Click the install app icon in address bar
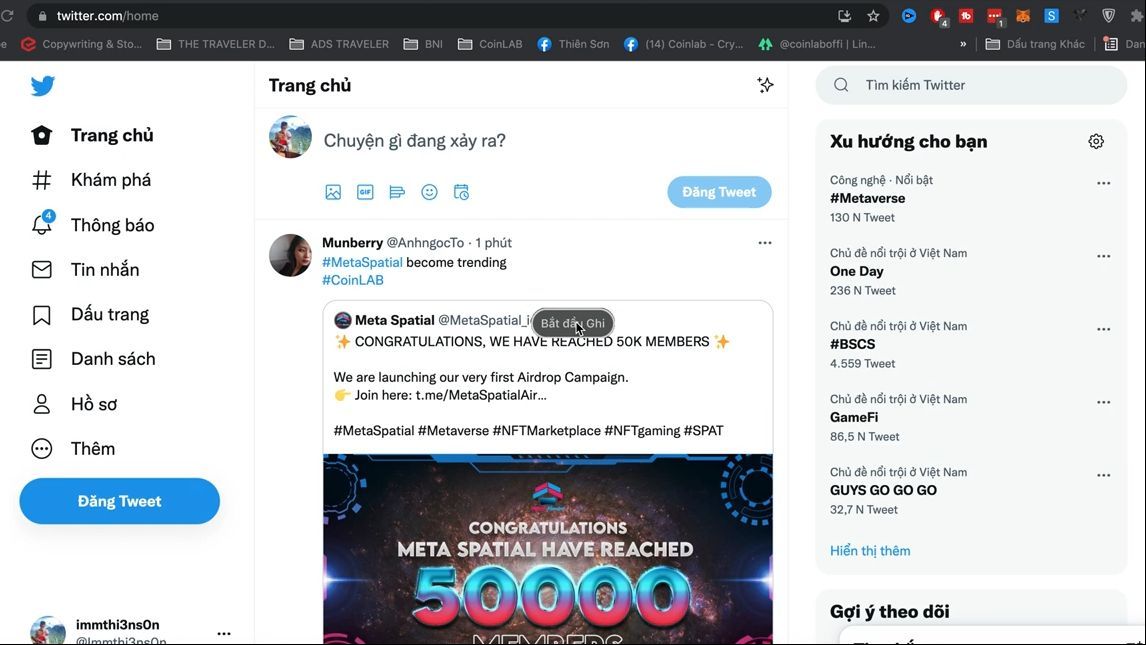 pos(844,15)
